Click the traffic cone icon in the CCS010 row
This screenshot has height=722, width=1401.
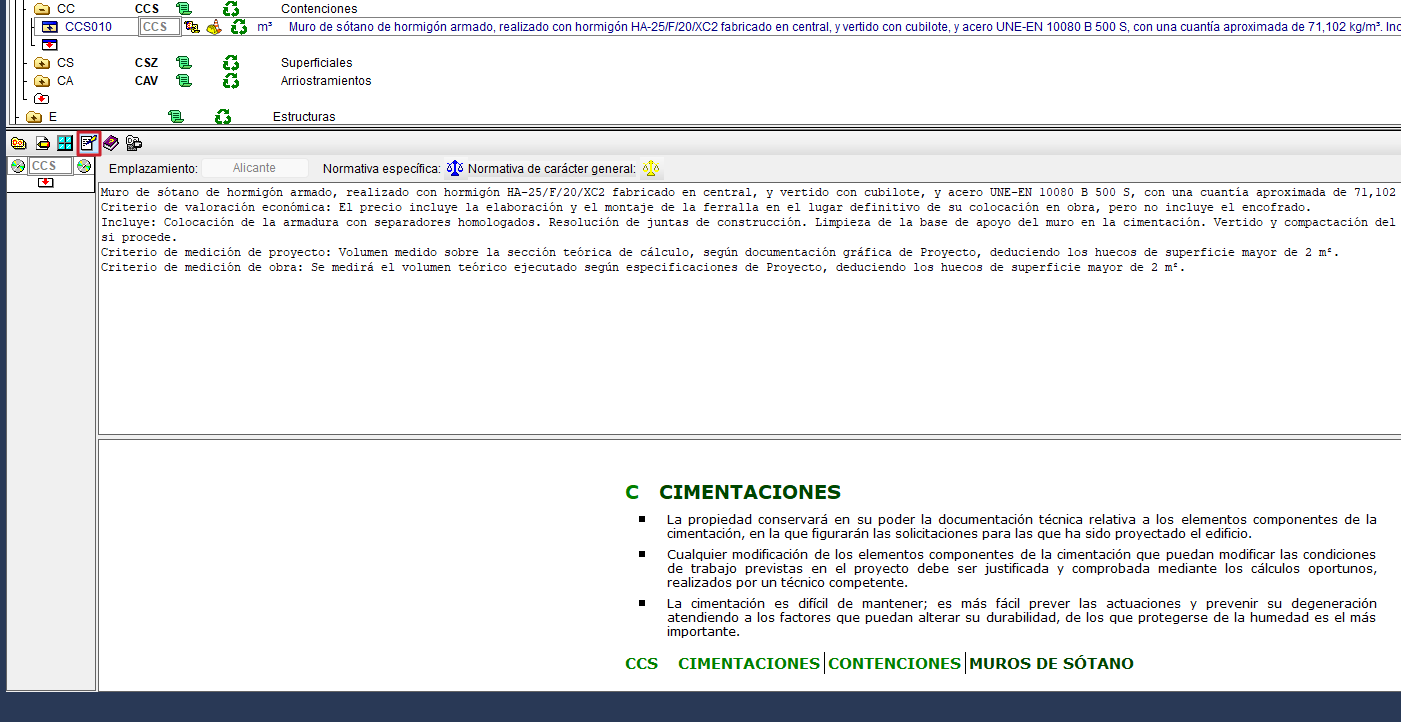(214, 27)
